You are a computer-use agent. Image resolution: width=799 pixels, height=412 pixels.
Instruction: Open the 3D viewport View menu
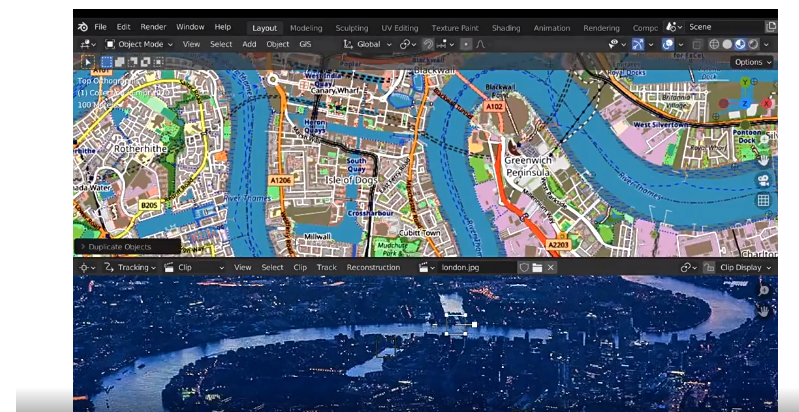click(x=191, y=44)
